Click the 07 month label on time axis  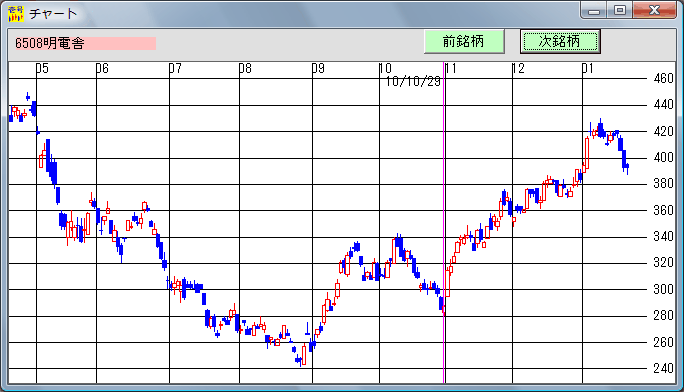point(175,68)
